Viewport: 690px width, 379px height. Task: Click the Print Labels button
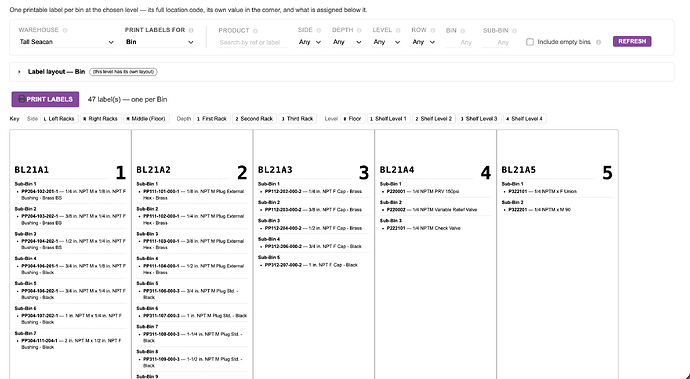click(x=45, y=99)
